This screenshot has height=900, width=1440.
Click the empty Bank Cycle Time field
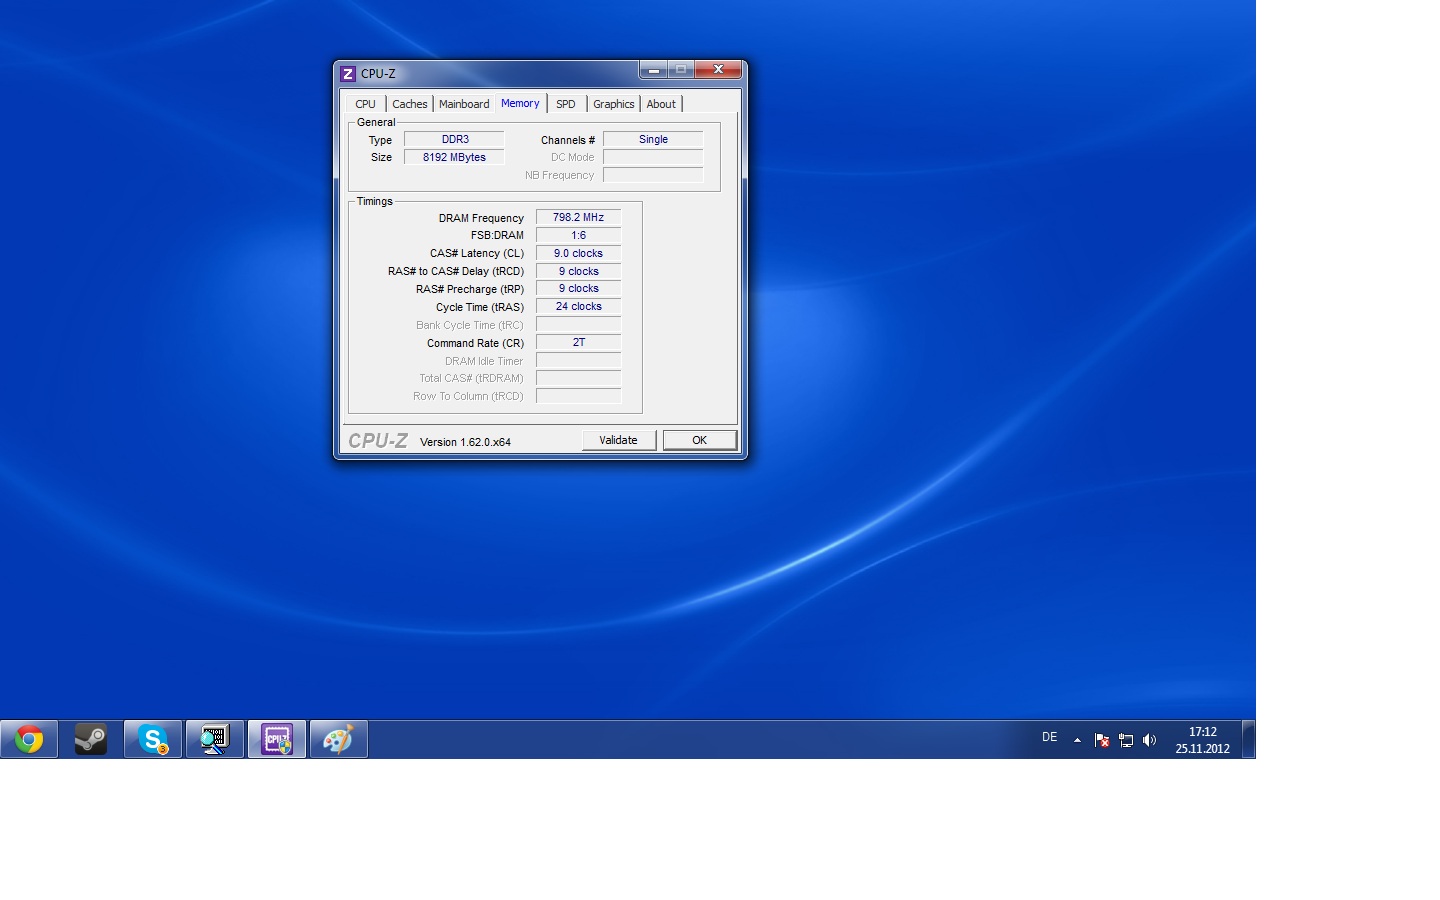coord(579,324)
